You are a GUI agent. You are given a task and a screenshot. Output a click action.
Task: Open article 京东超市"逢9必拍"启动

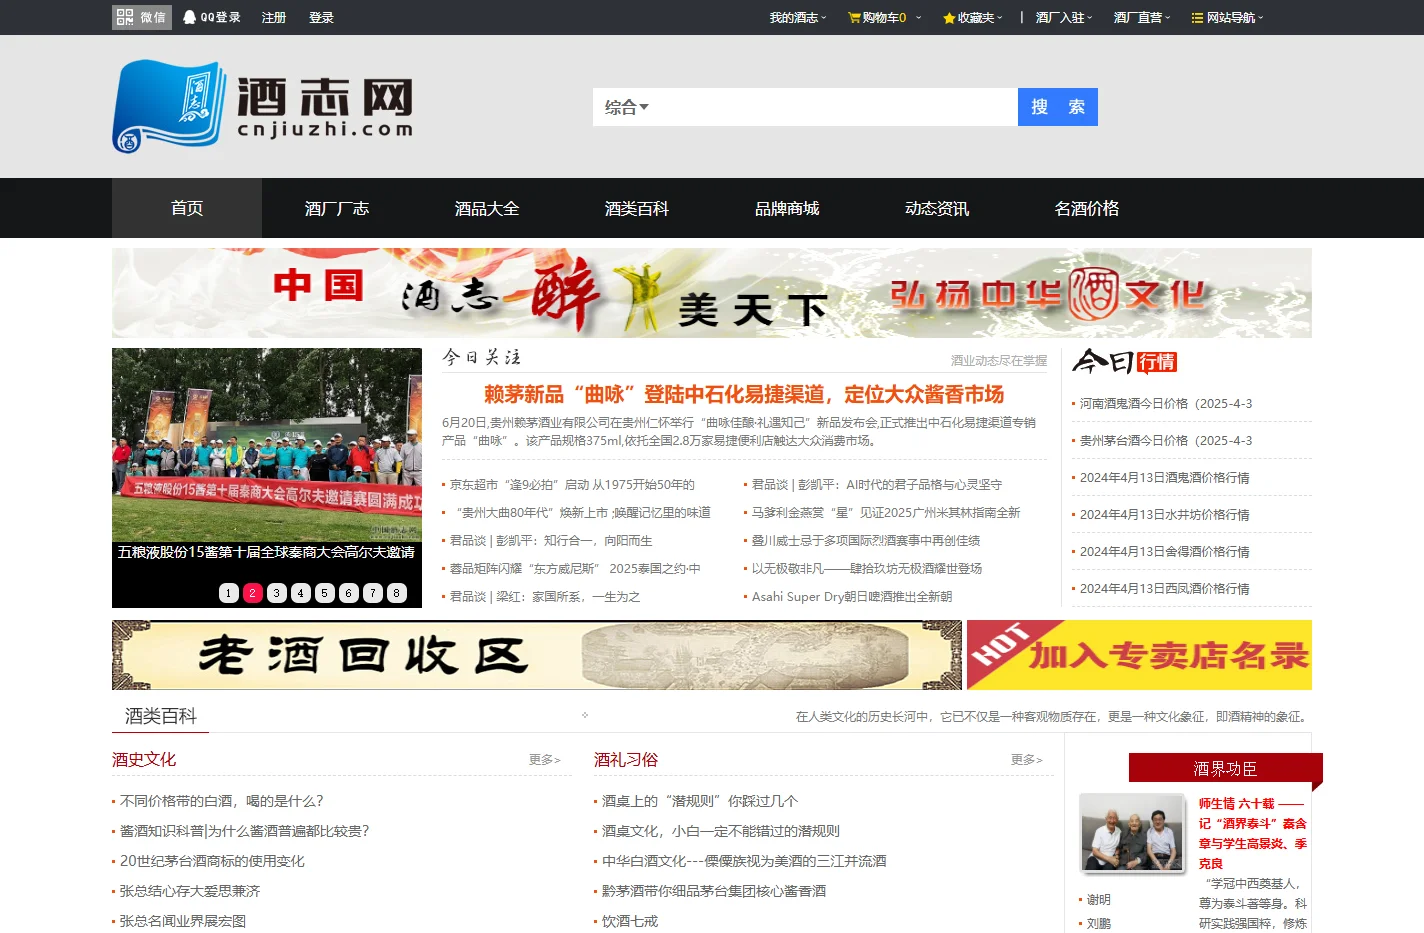tap(572, 485)
